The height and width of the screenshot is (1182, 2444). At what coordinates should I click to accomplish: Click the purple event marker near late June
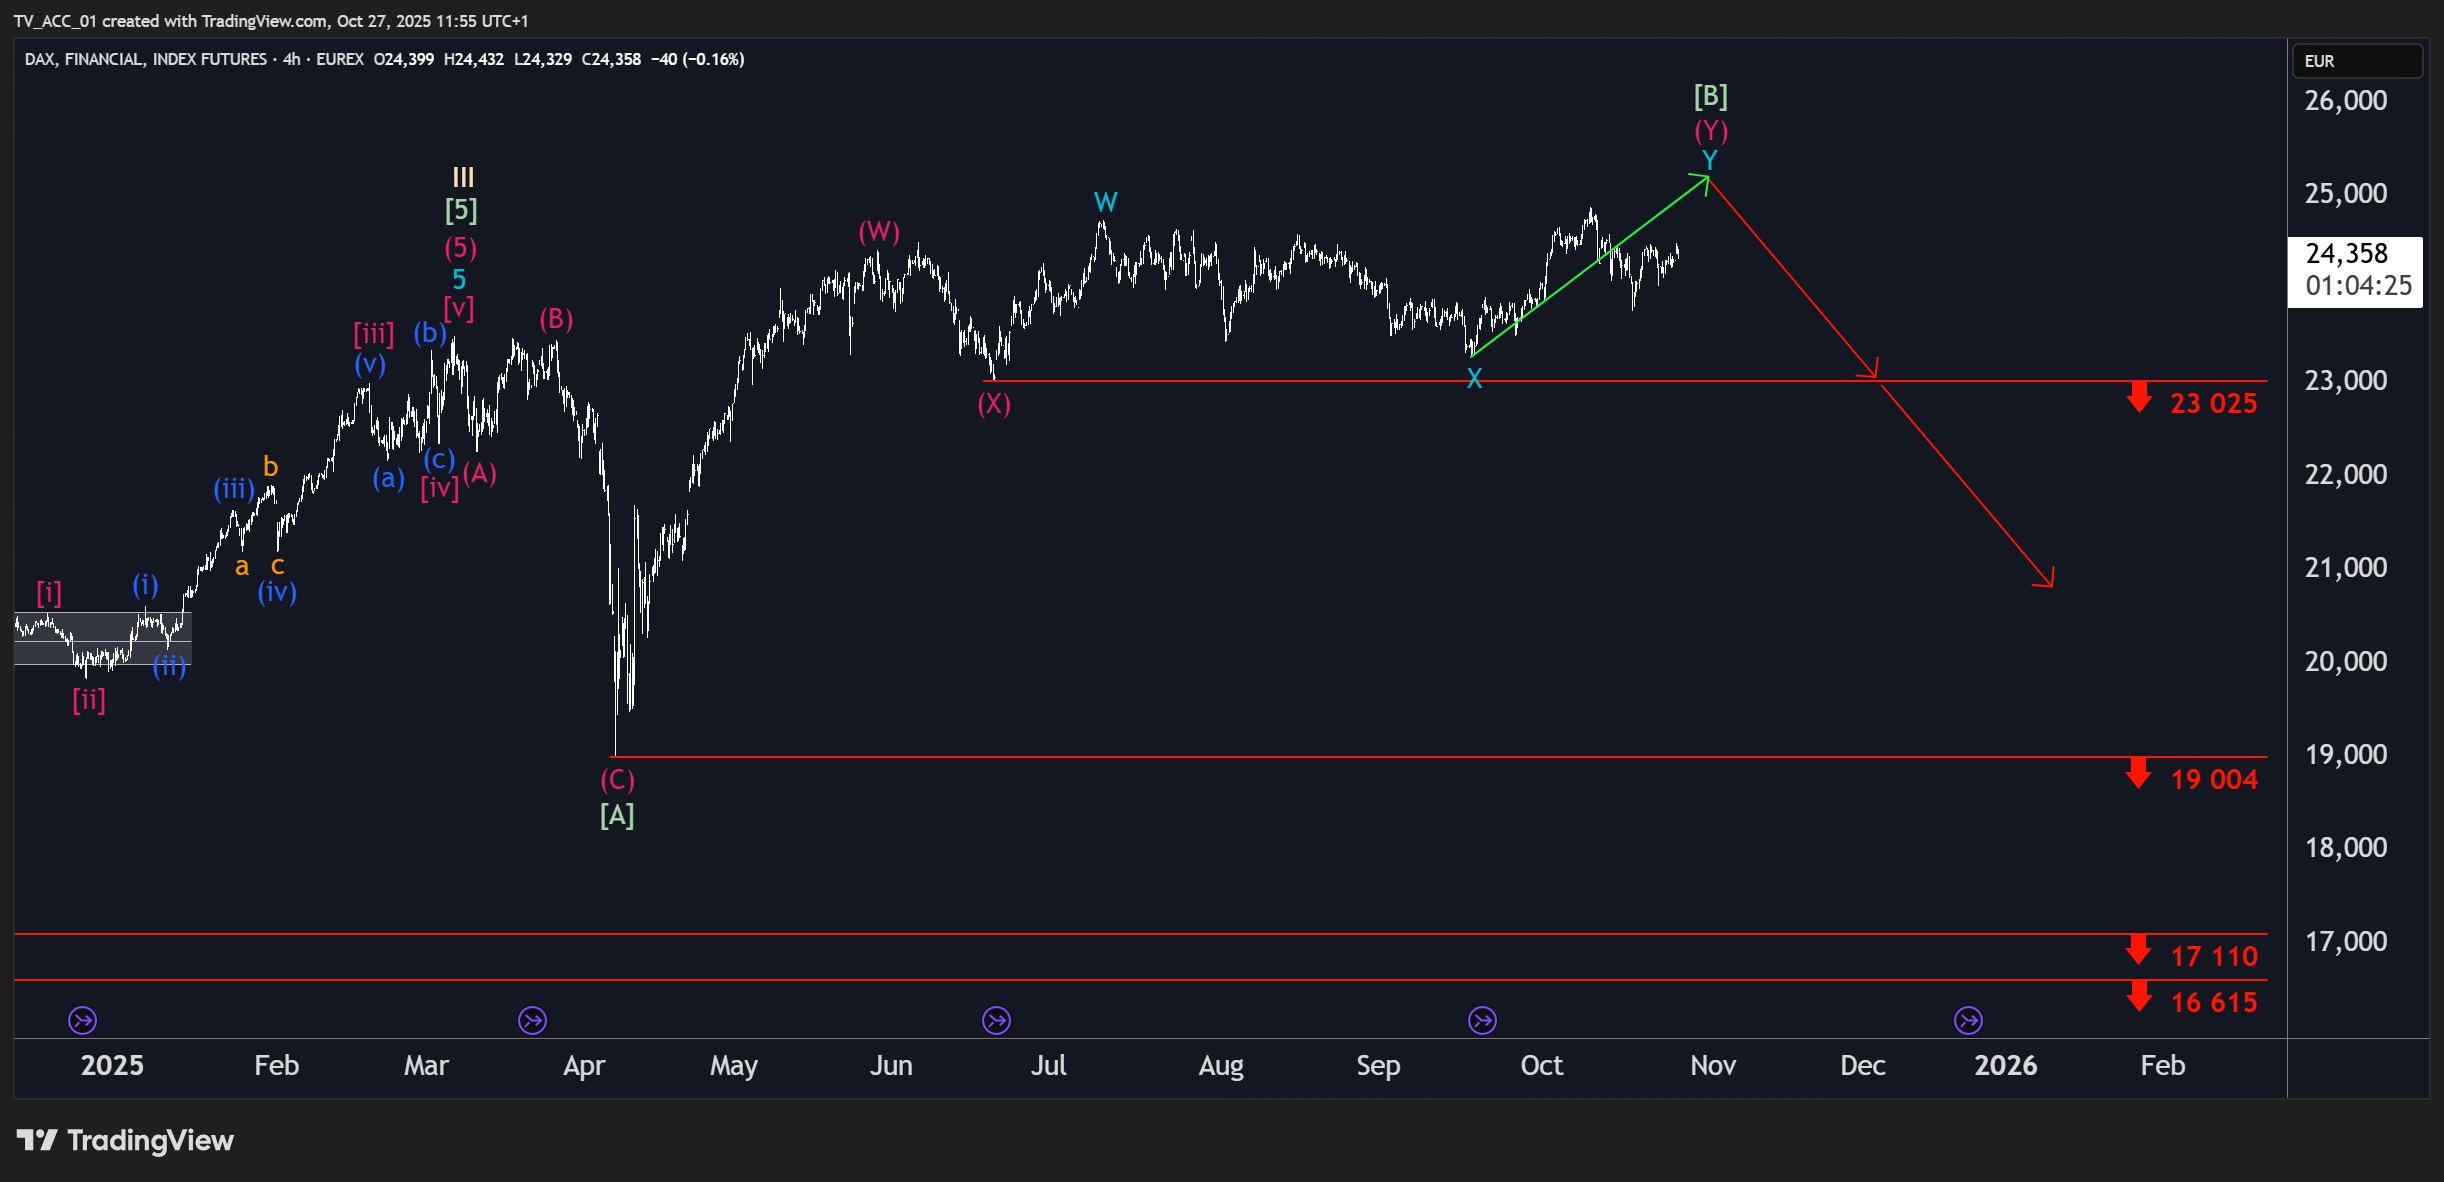pyautogui.click(x=996, y=1020)
